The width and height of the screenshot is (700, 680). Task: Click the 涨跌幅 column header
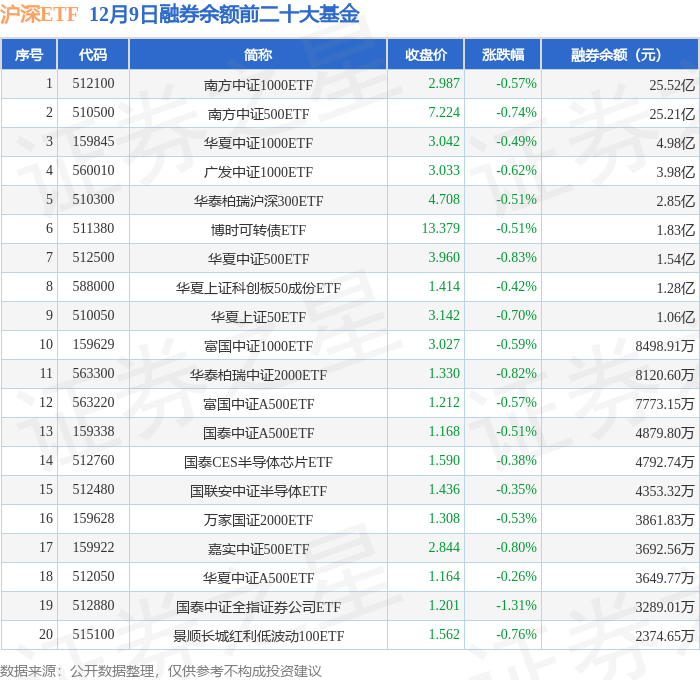[x=503, y=55]
